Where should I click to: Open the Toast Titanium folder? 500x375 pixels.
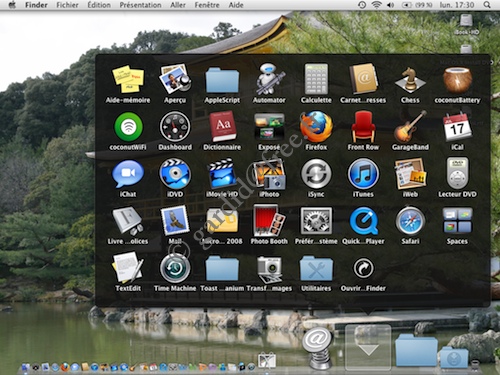(x=222, y=268)
